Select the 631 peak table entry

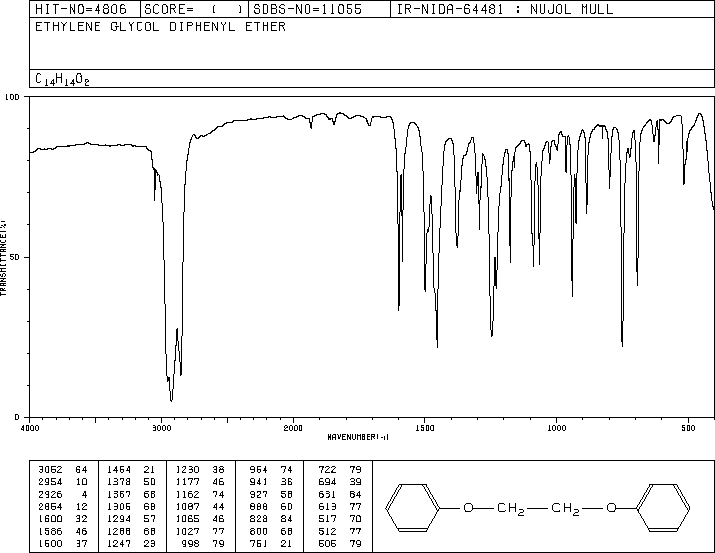tap(340, 494)
